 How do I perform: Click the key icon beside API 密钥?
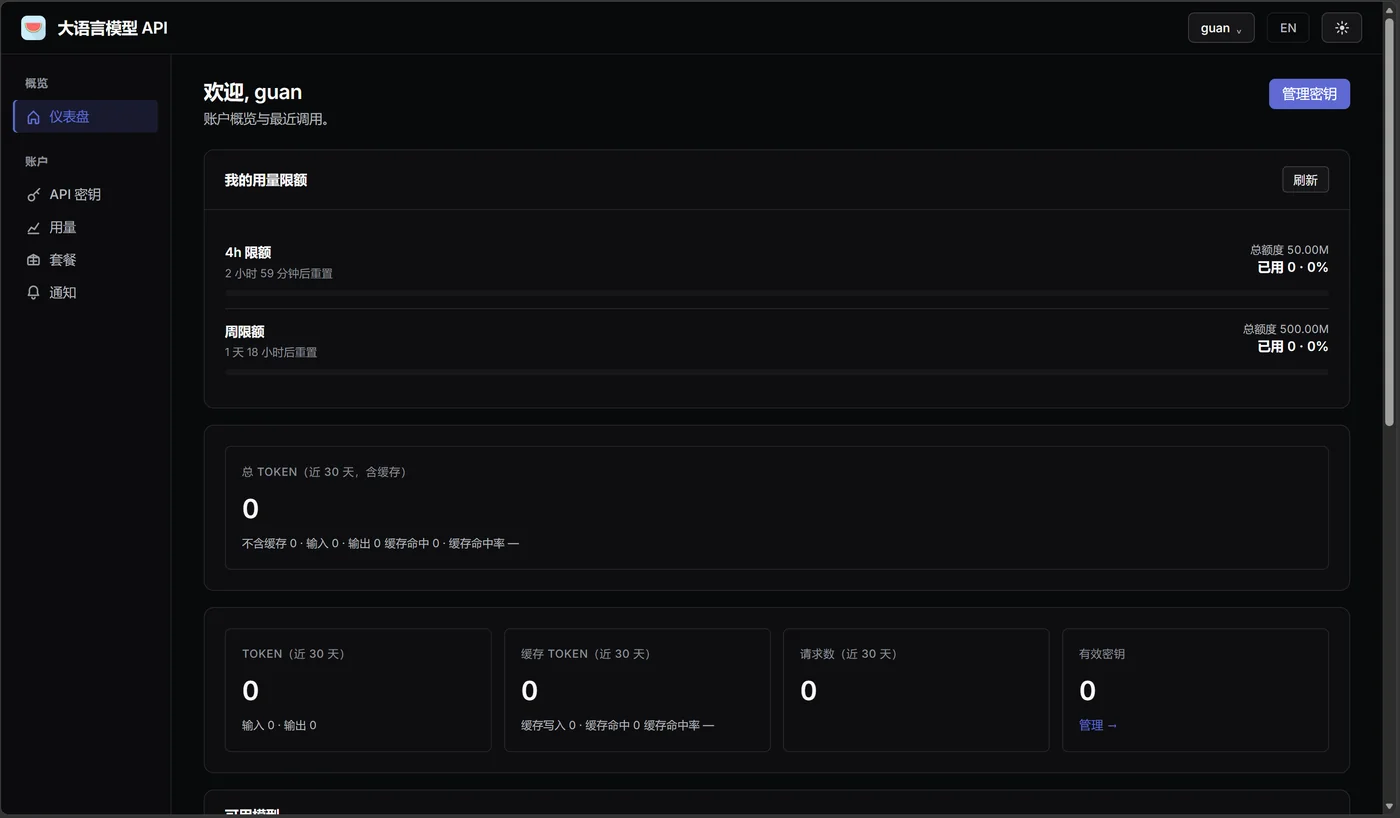coord(33,195)
